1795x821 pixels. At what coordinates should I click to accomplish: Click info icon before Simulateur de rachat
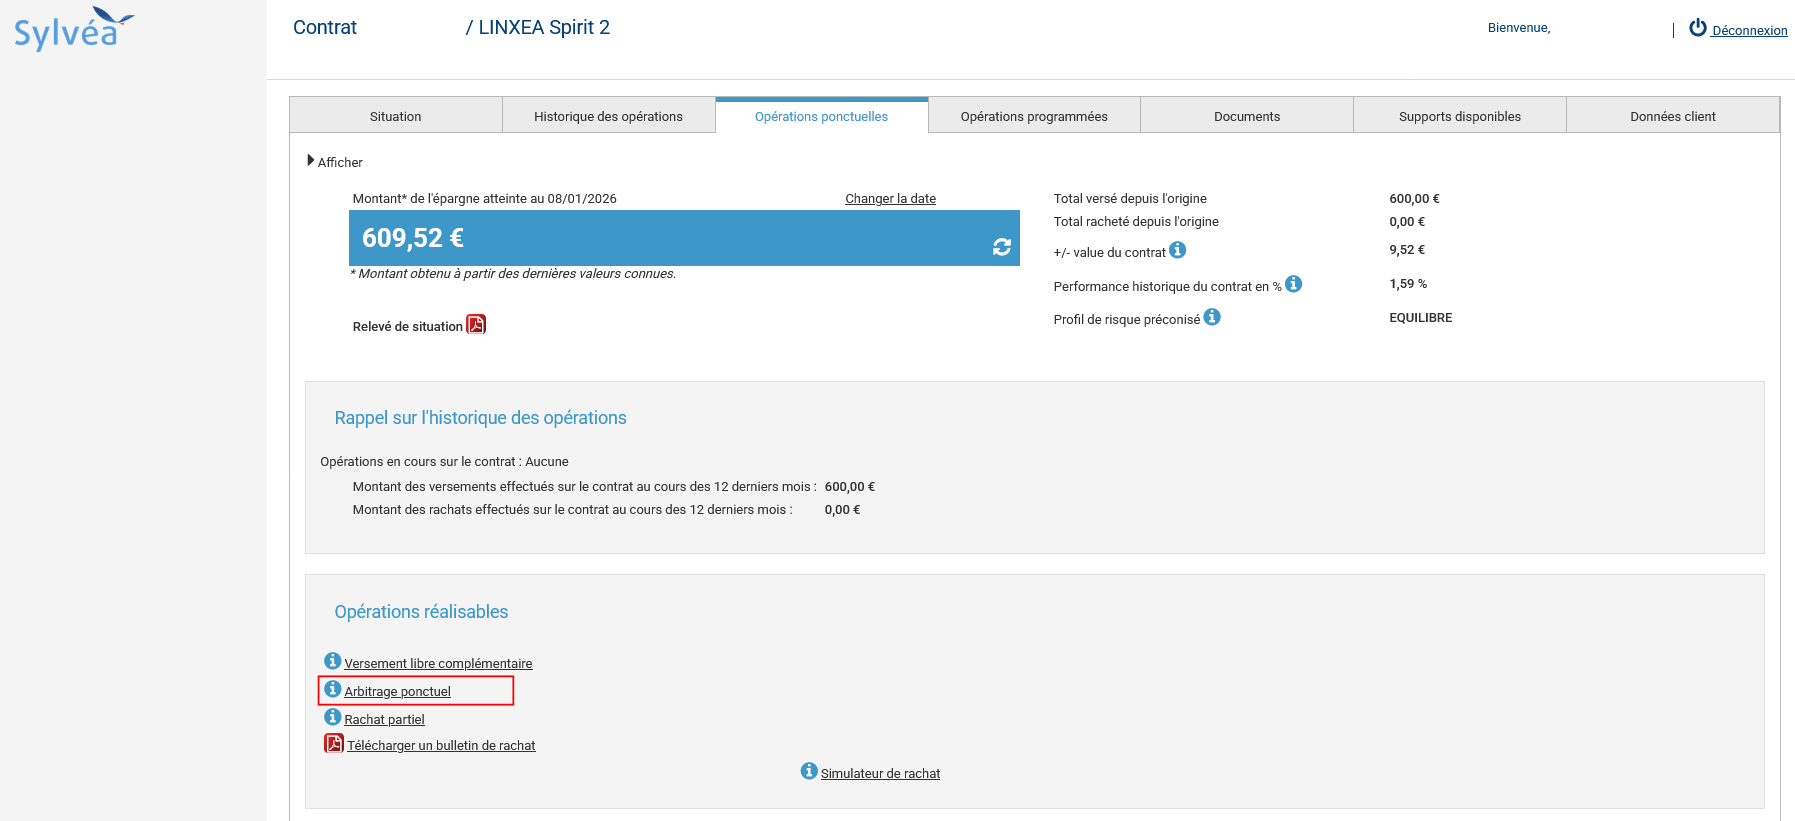pos(809,771)
